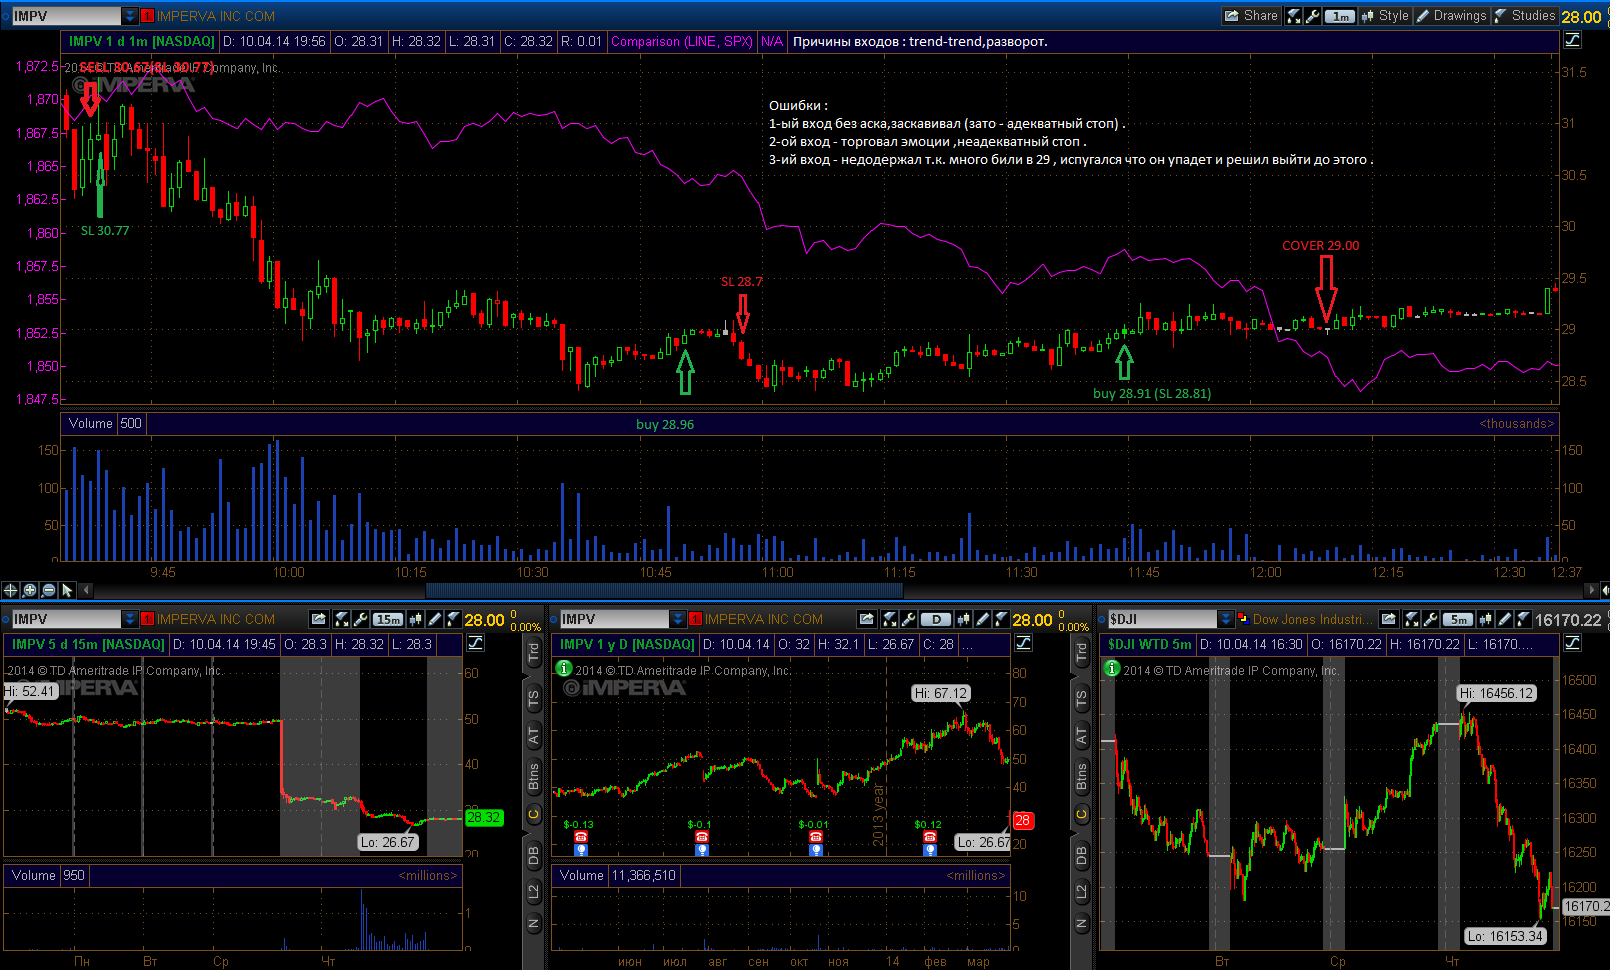
Task: Click the Volume label in daily chart's volume pane
Action: pyautogui.click(x=581, y=875)
